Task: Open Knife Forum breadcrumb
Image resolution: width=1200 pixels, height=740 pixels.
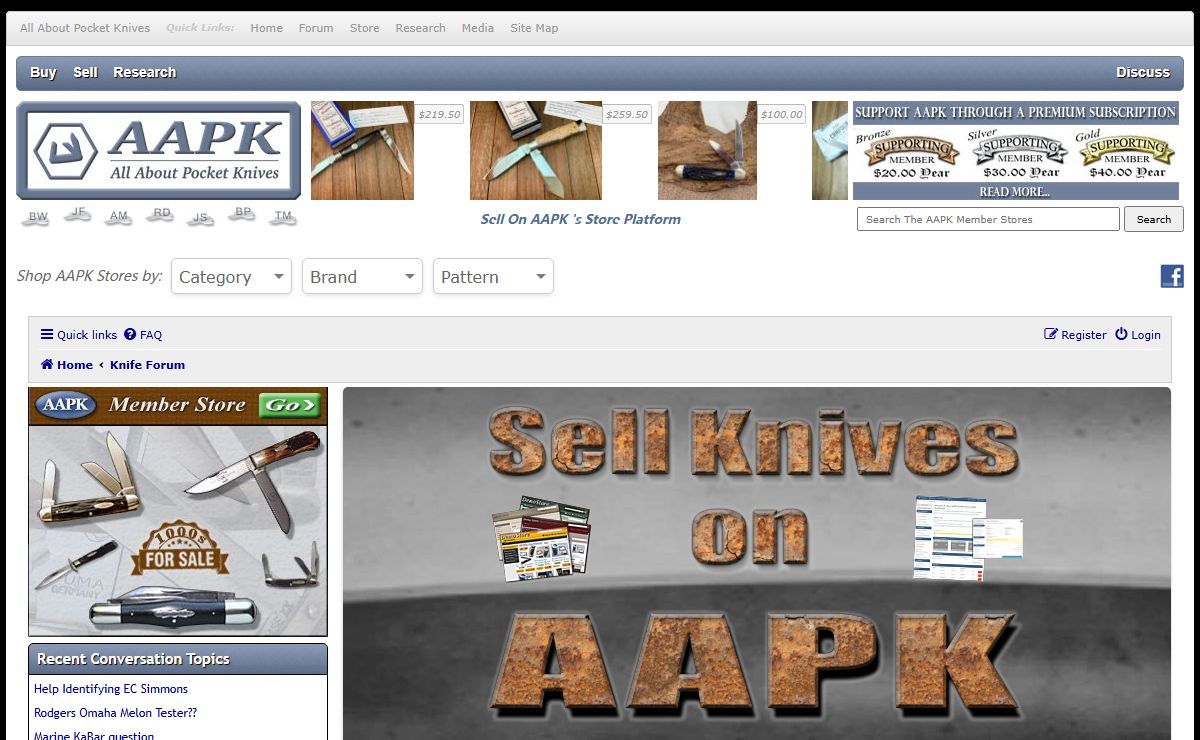Action: [x=147, y=365]
